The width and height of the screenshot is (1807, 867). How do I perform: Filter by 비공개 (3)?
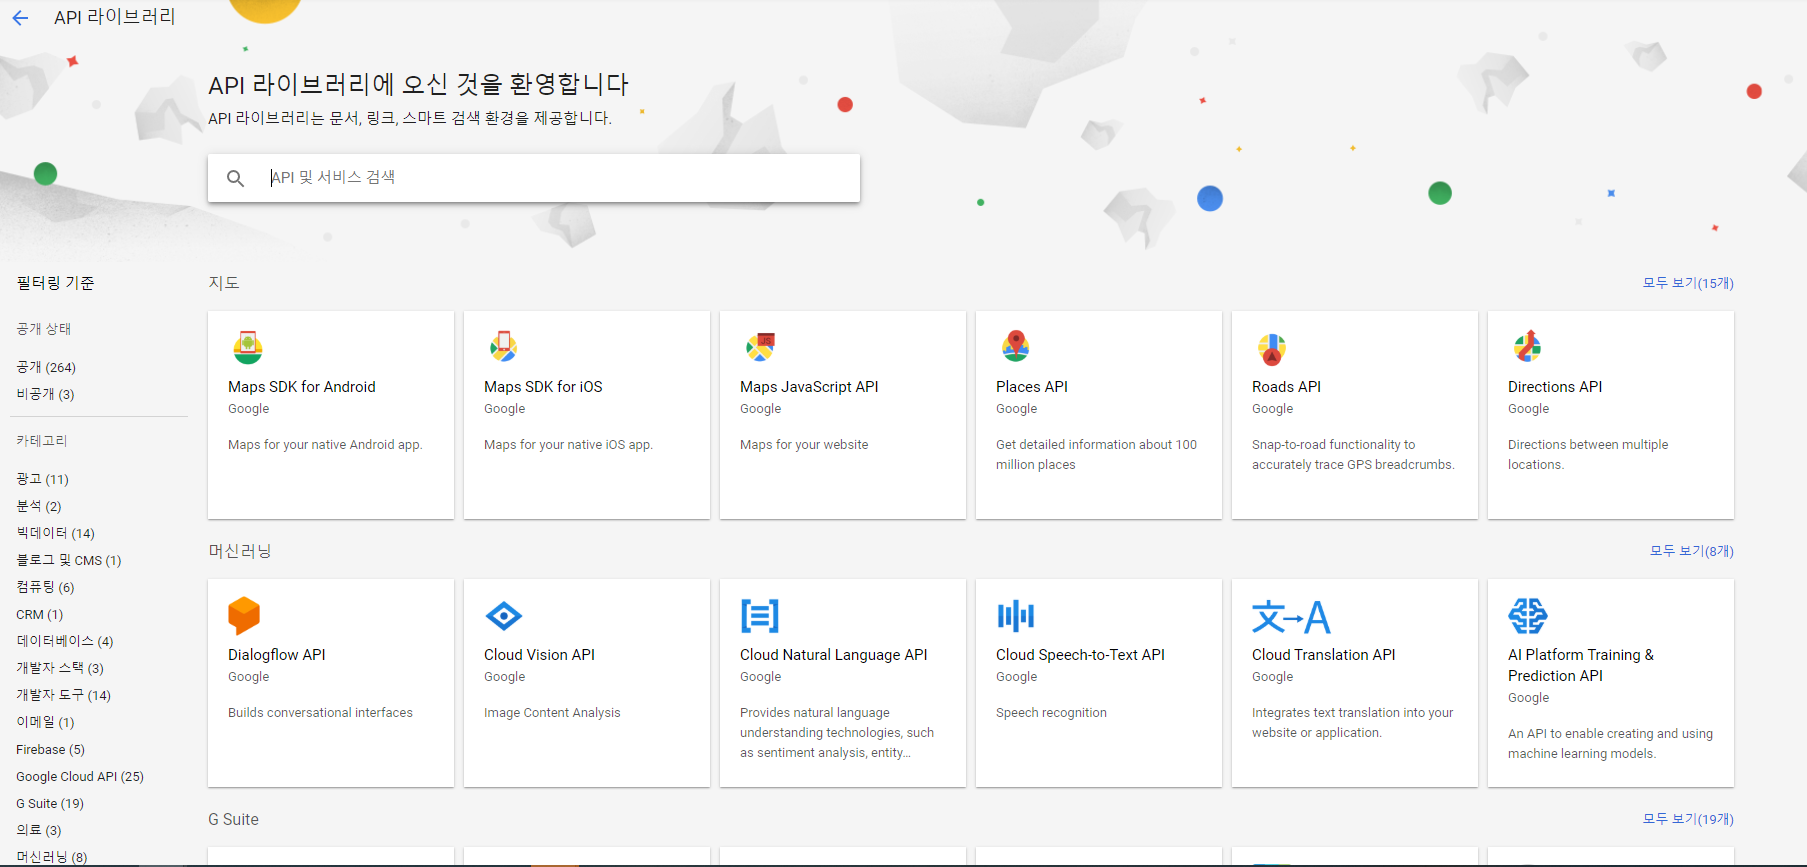tap(45, 394)
